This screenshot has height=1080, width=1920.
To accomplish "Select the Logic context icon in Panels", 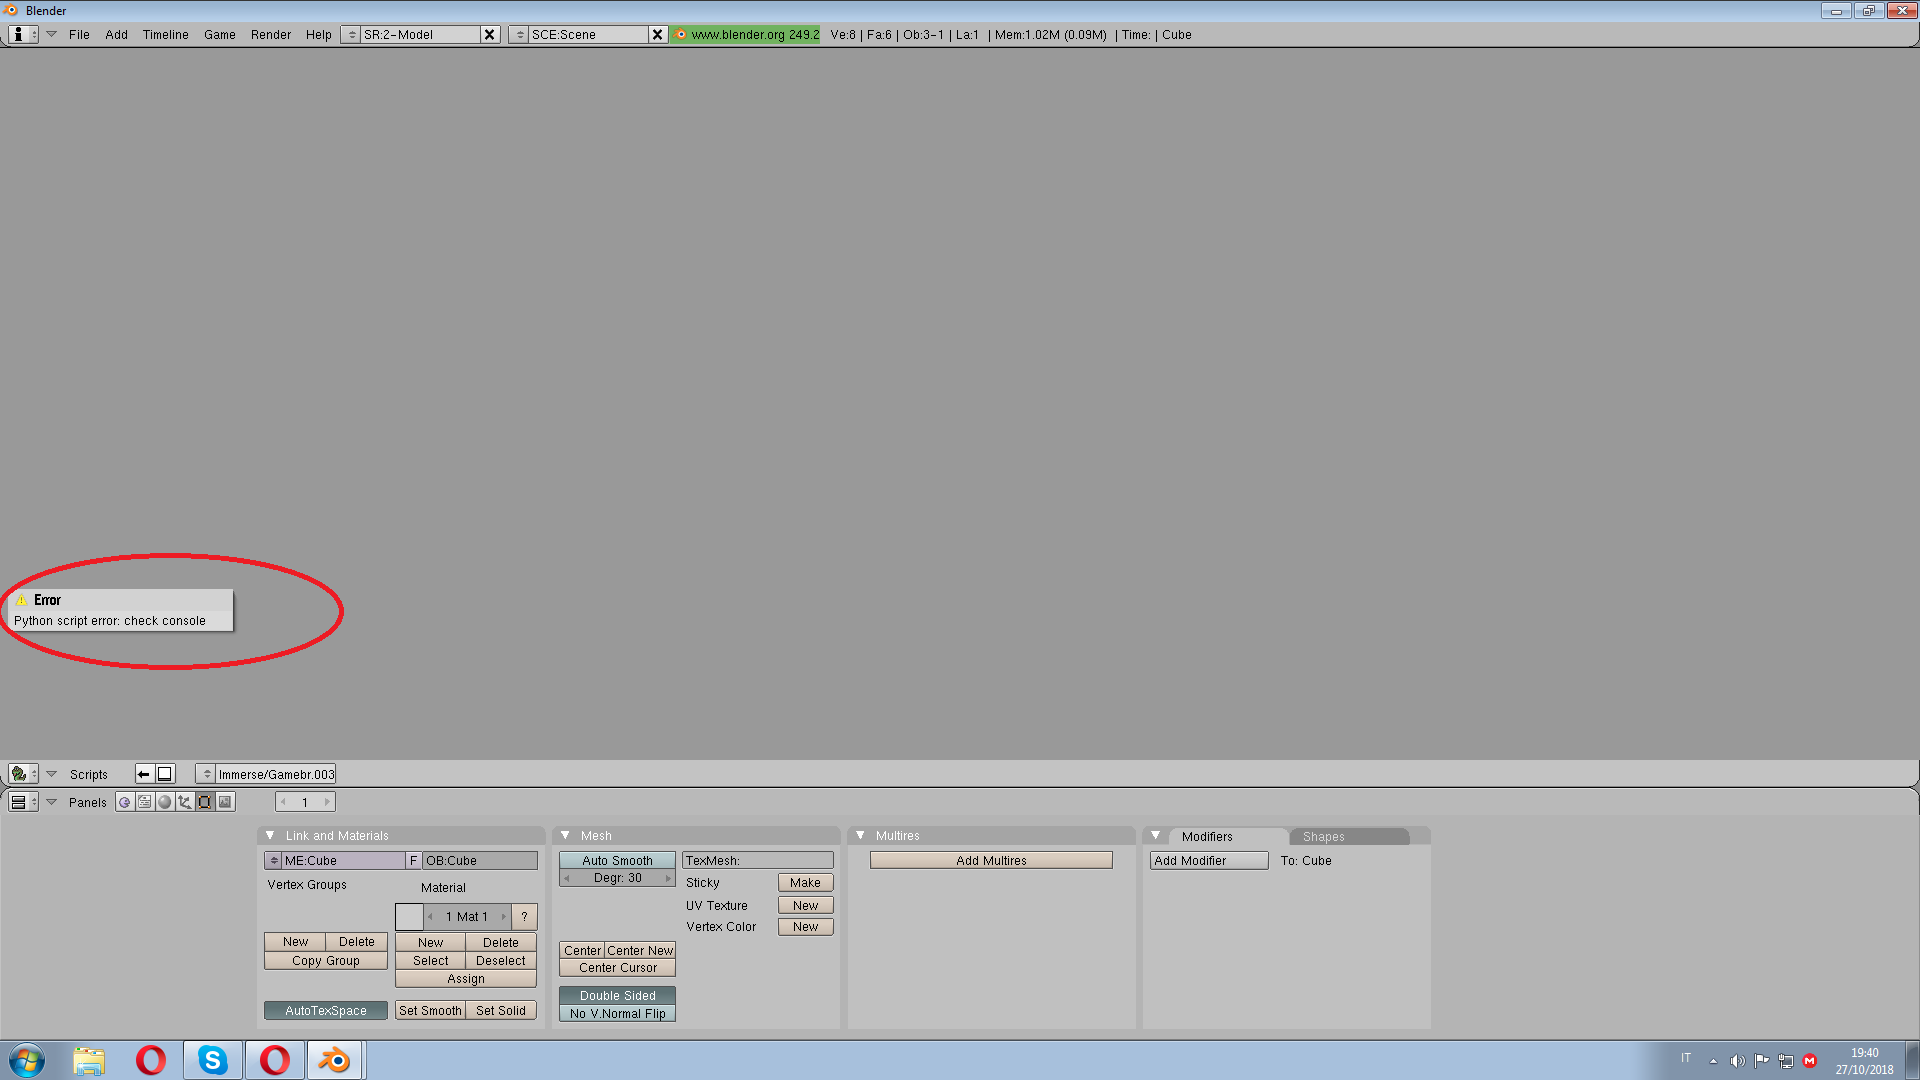I will click(125, 802).
